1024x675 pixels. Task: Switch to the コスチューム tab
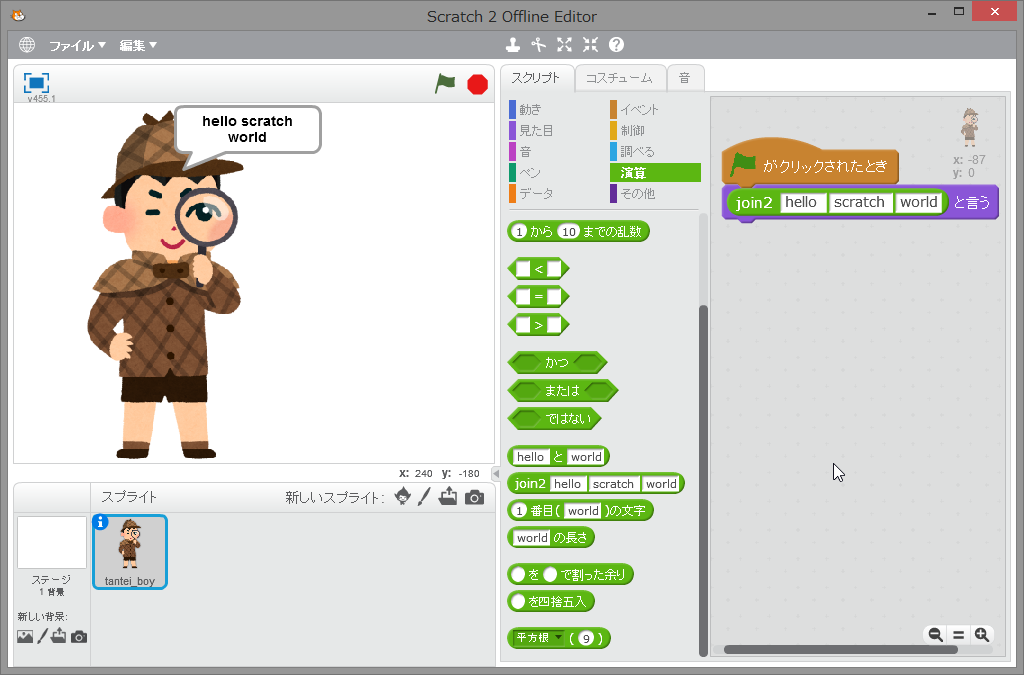(x=619, y=78)
